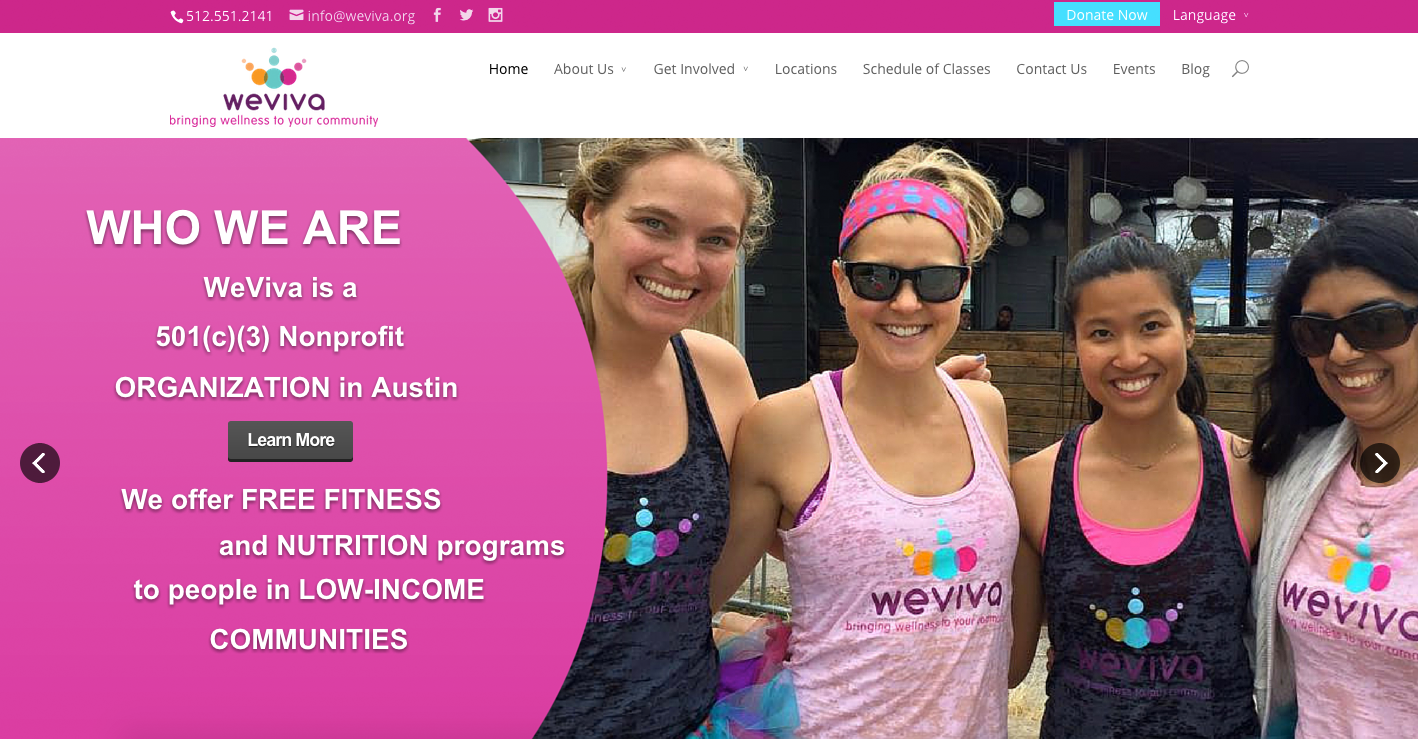The width and height of the screenshot is (1418, 739).
Task: Advance slider with right arrow button
Action: click(x=1380, y=463)
